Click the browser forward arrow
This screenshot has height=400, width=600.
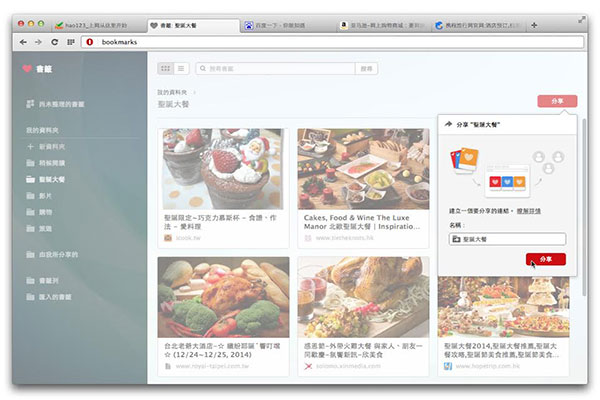pos(38,42)
